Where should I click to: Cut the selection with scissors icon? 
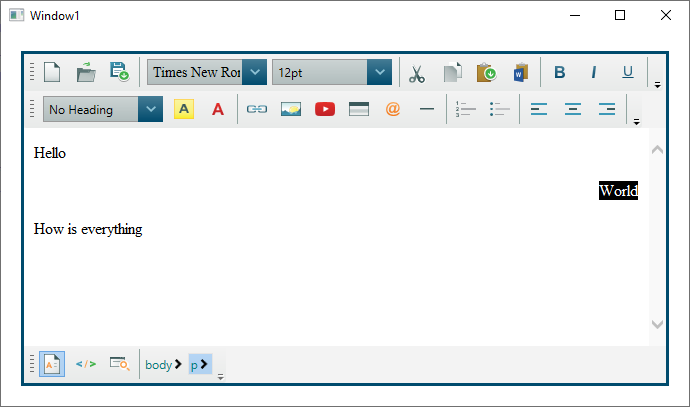[418, 73]
